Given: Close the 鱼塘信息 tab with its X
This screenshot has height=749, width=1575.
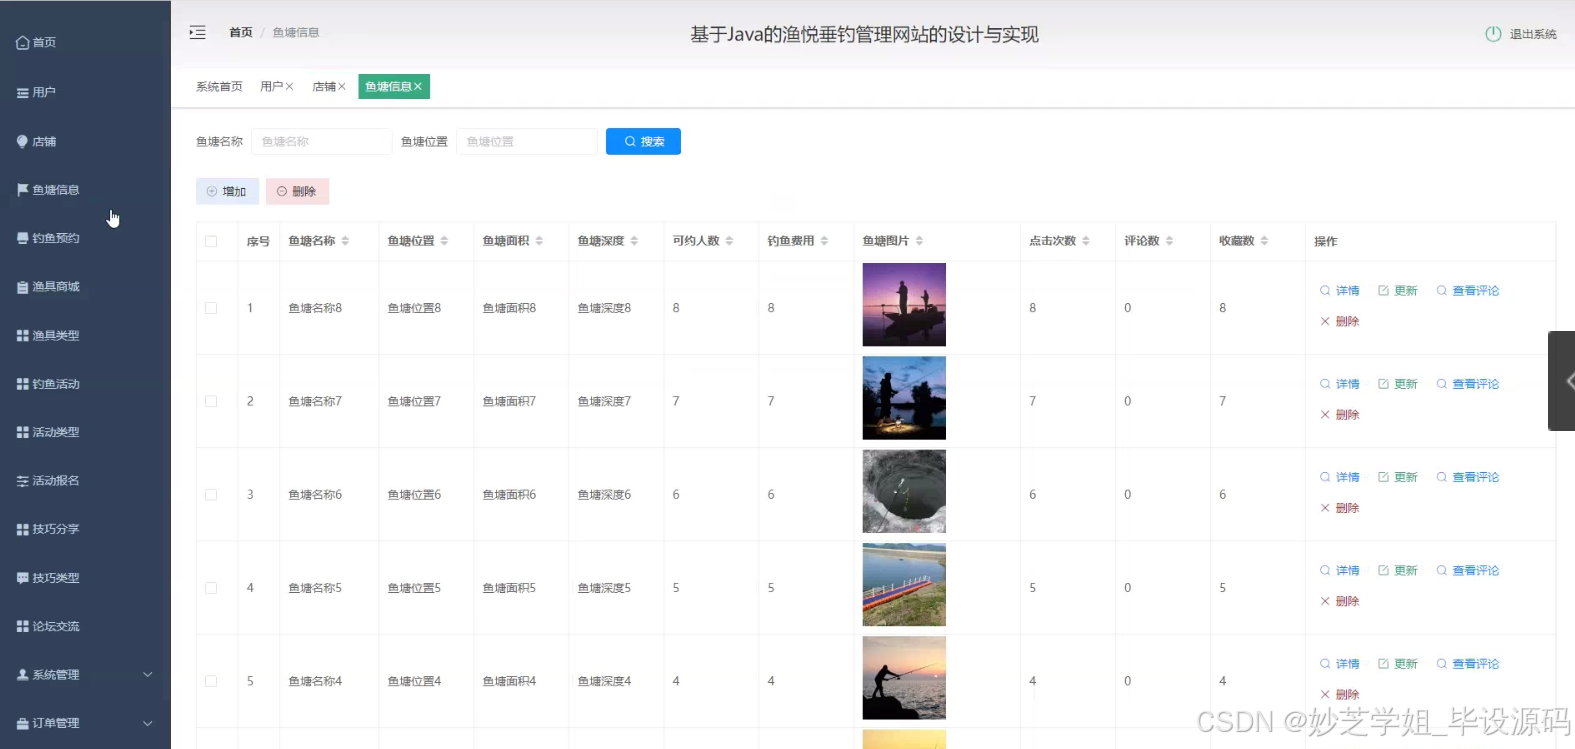Looking at the screenshot, I should 418,87.
